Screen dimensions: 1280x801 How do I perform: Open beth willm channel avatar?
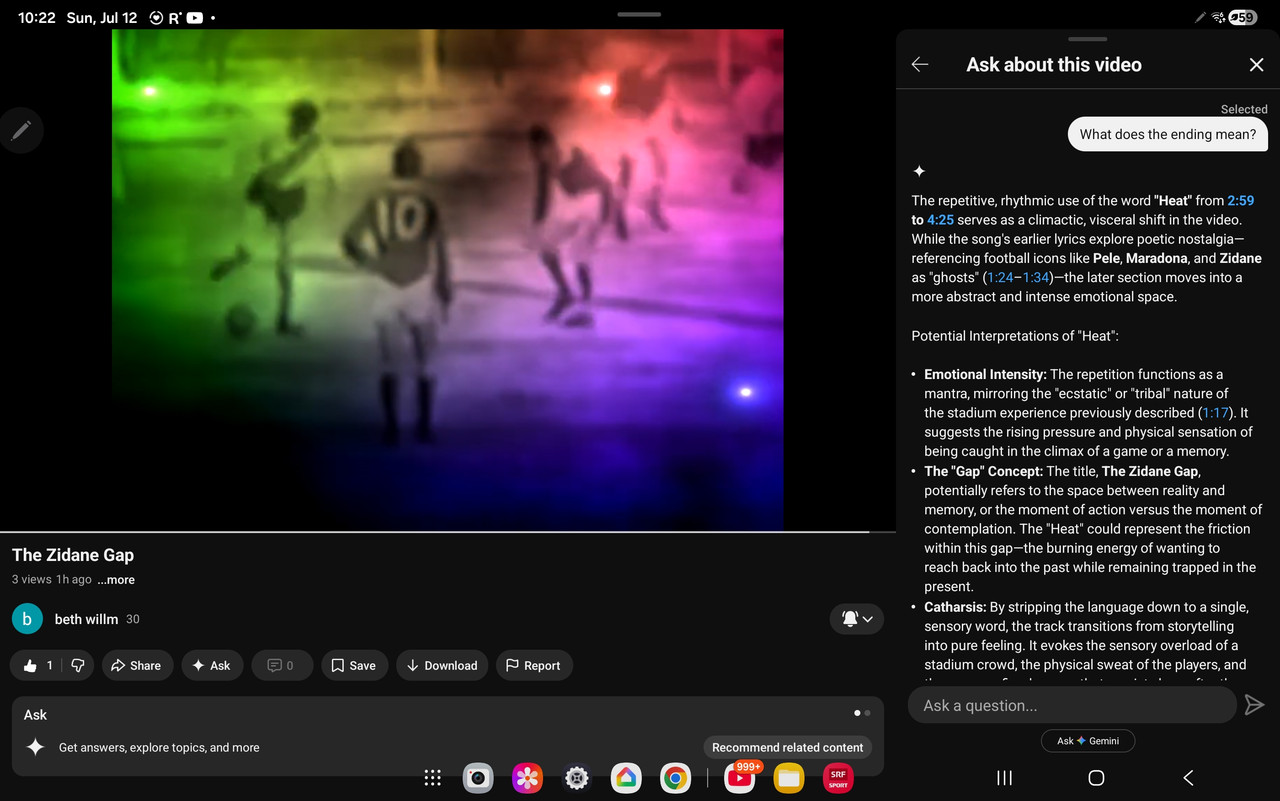click(27, 619)
